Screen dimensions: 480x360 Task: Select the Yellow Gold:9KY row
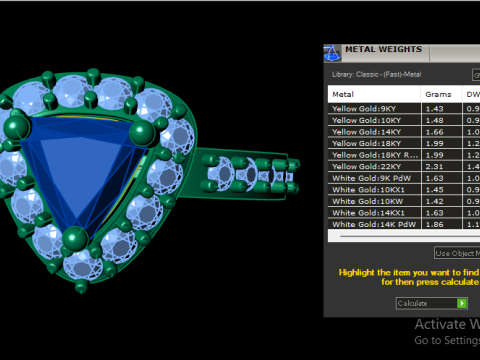point(404,108)
